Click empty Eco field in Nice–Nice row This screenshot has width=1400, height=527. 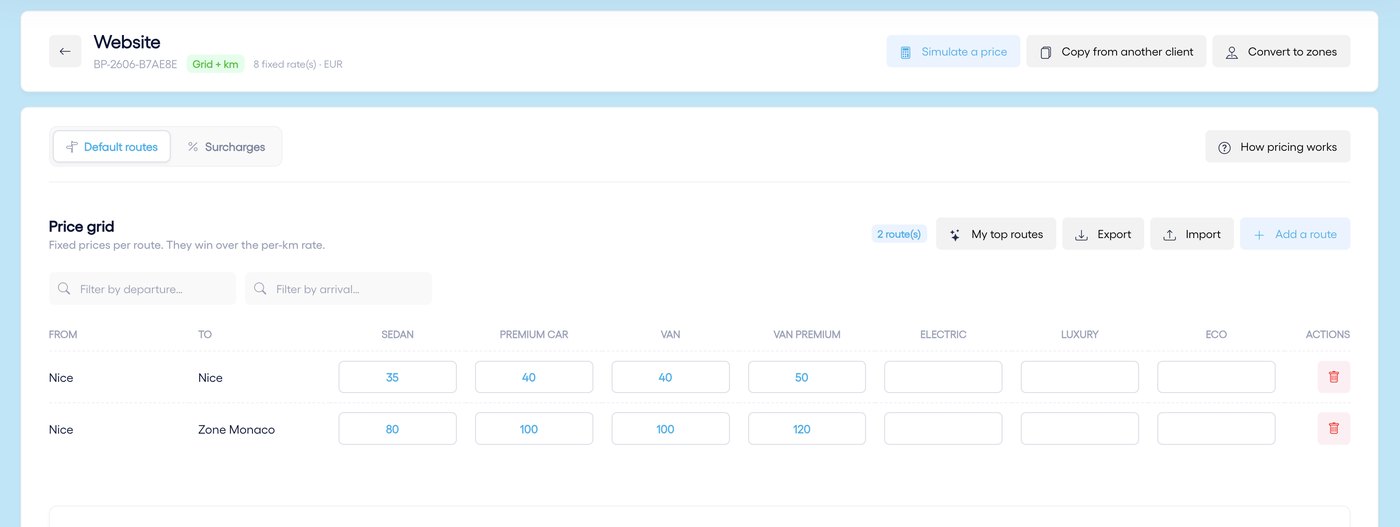1216,377
